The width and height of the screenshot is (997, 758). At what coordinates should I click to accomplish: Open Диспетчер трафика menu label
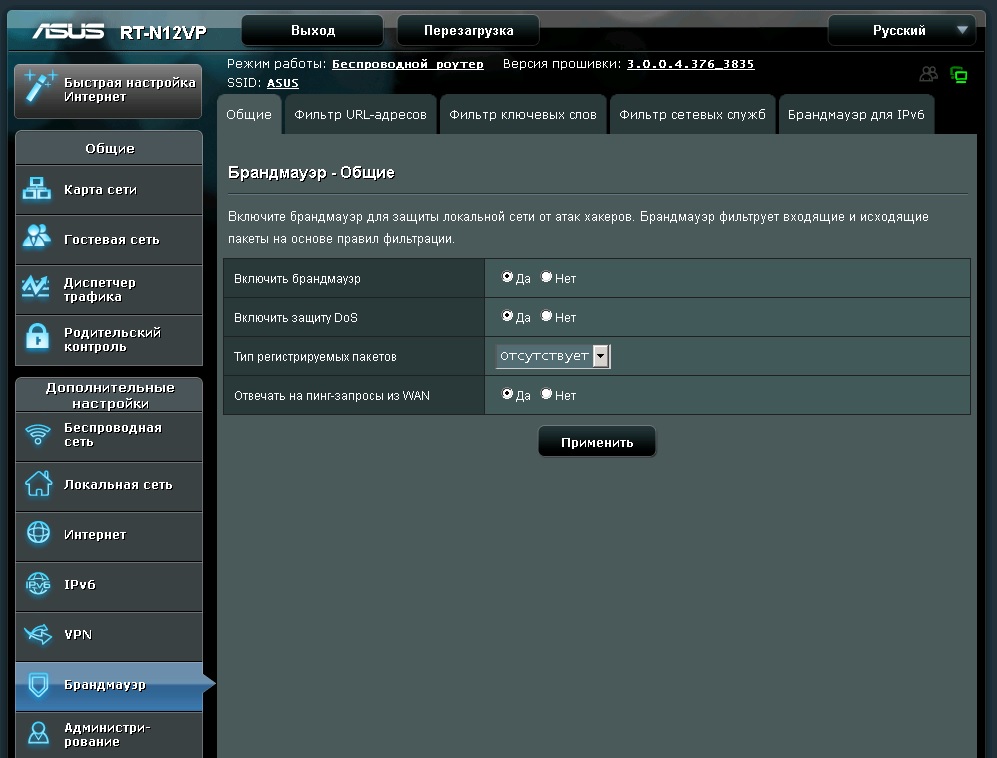click(x=100, y=289)
